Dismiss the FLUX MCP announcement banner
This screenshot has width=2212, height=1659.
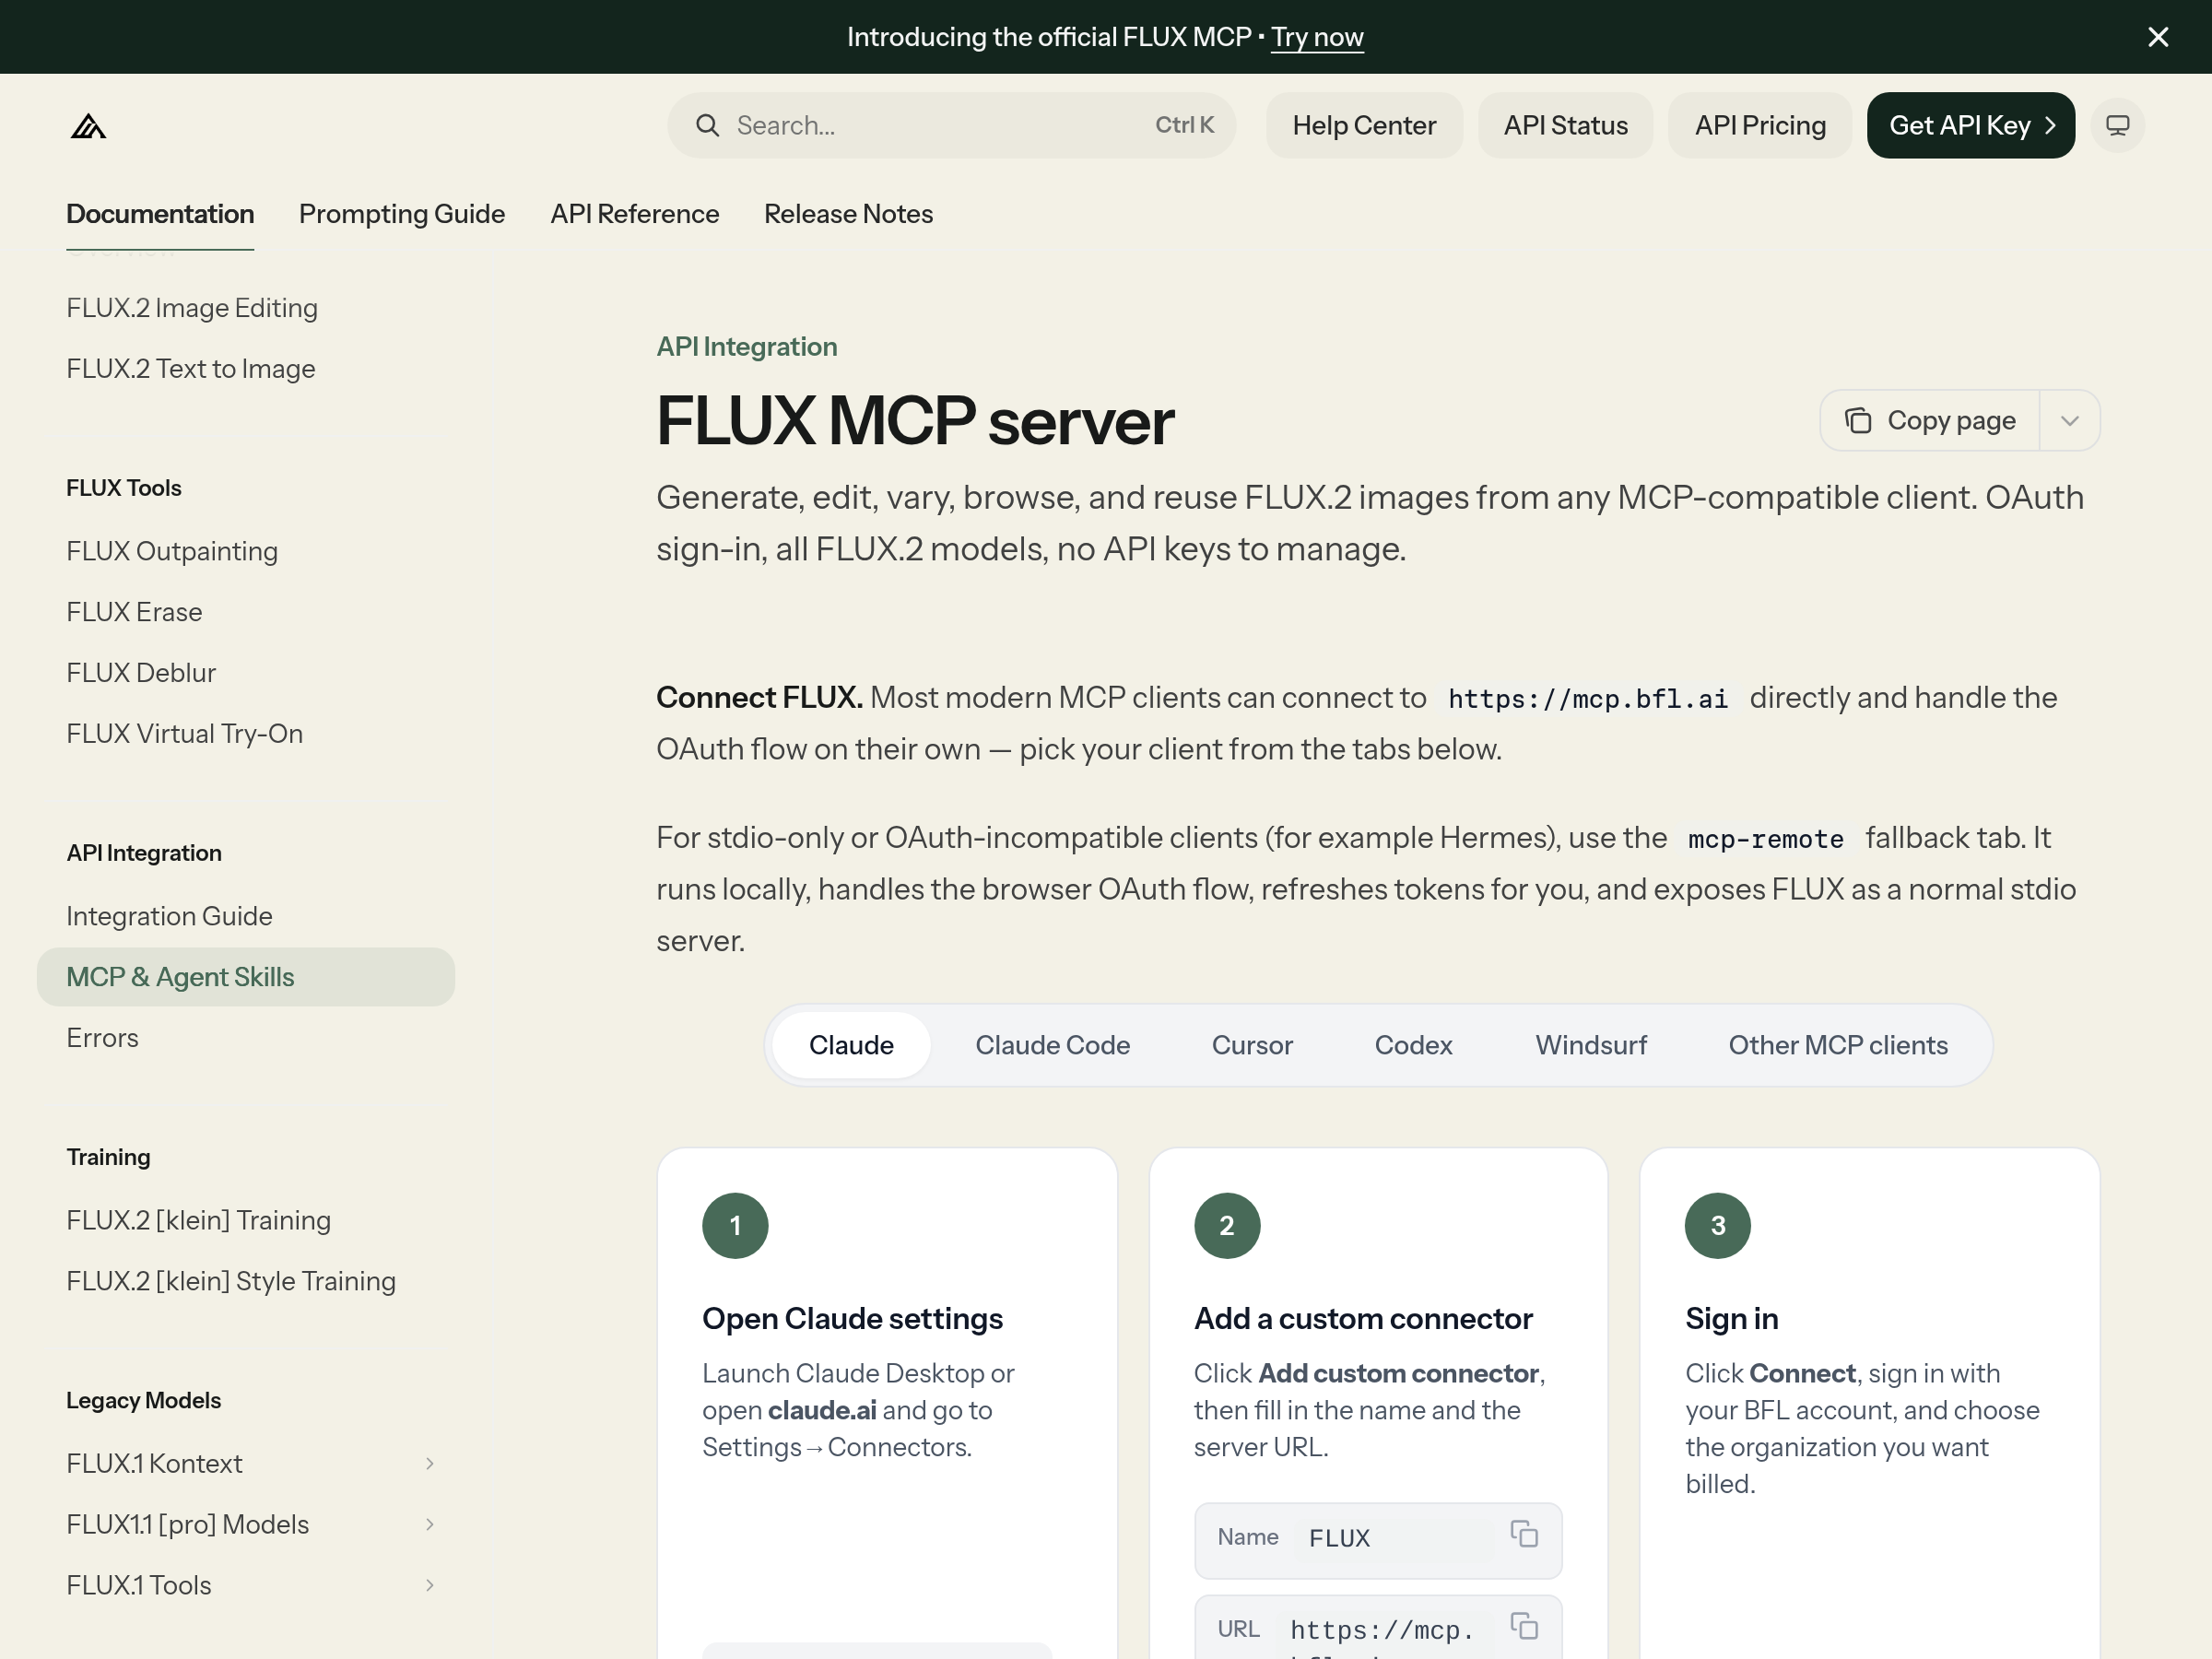[2158, 37]
